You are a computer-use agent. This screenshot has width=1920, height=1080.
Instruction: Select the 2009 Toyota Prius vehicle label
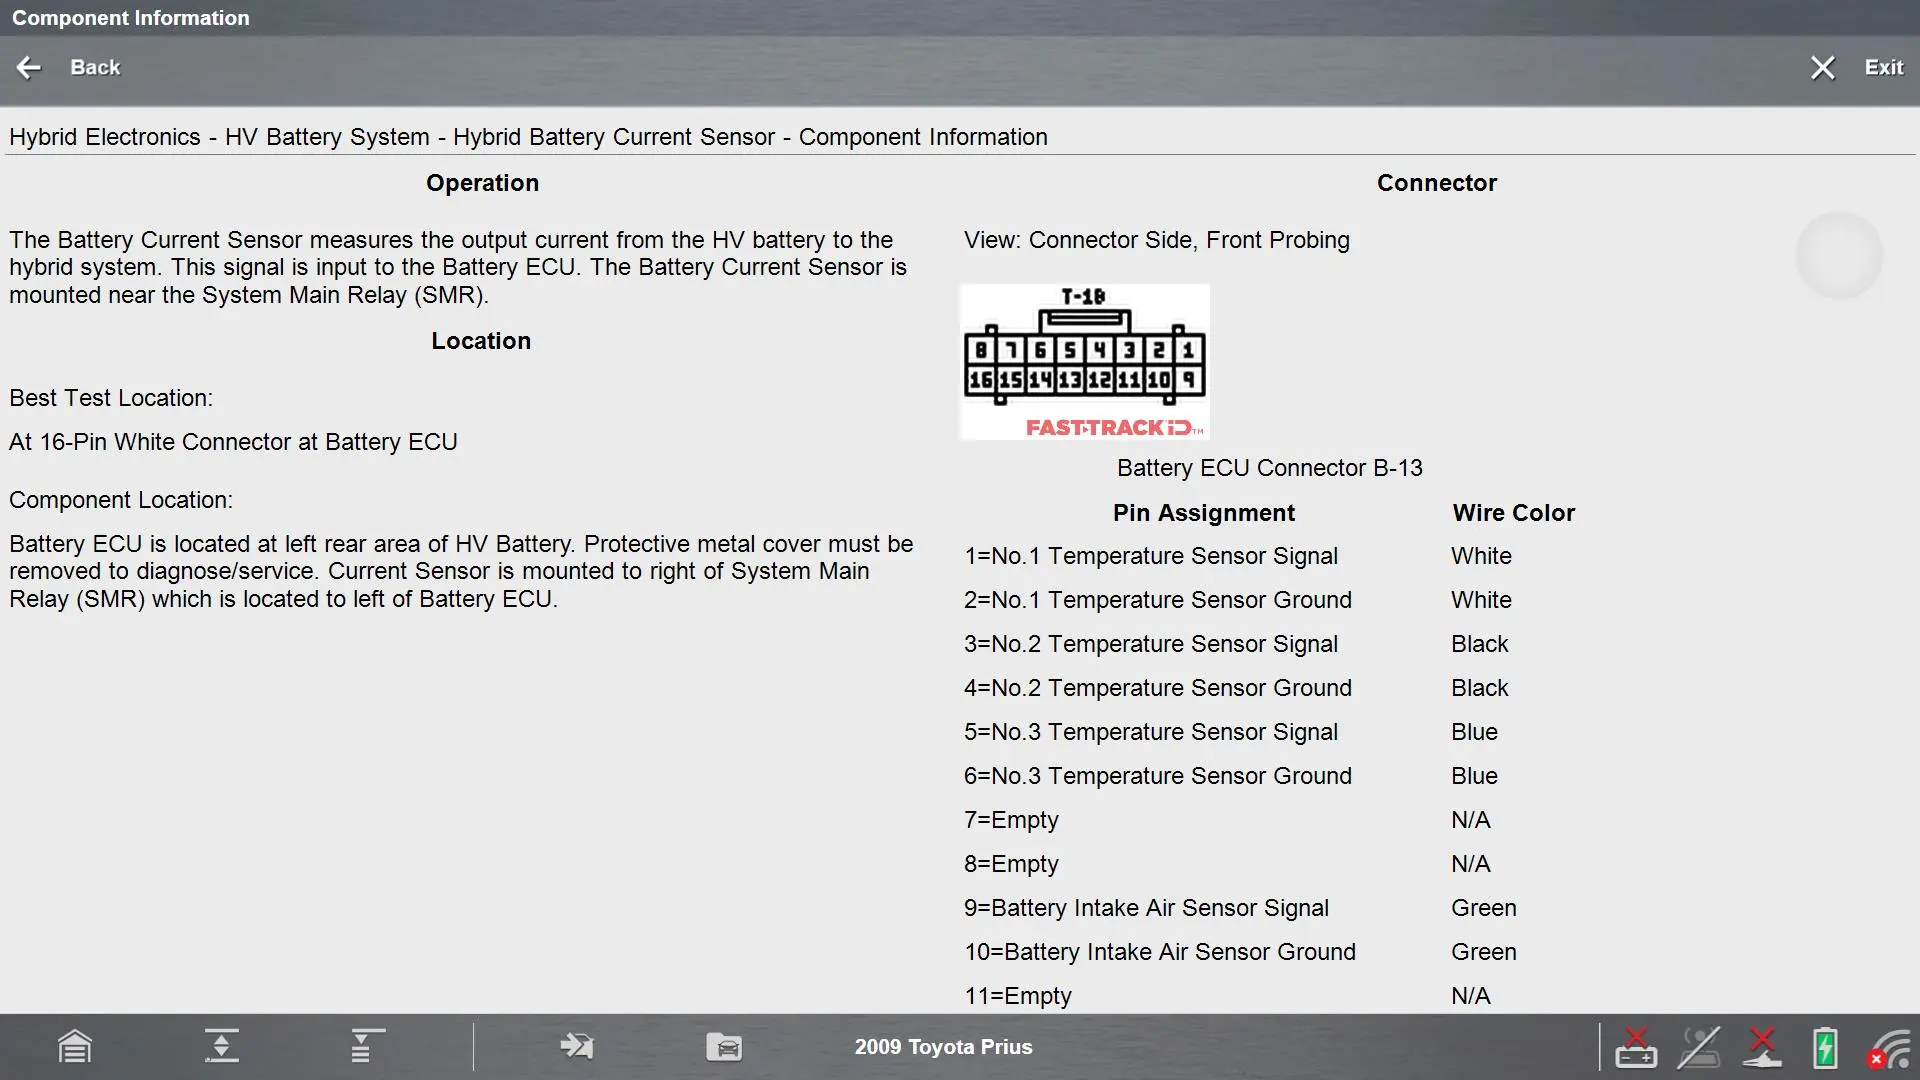[943, 1046]
